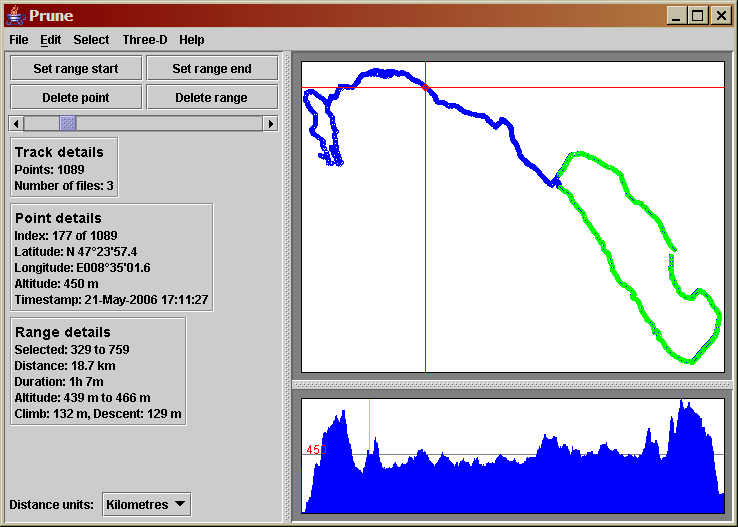Open the File menu
The height and width of the screenshot is (527, 738).
click(x=19, y=40)
